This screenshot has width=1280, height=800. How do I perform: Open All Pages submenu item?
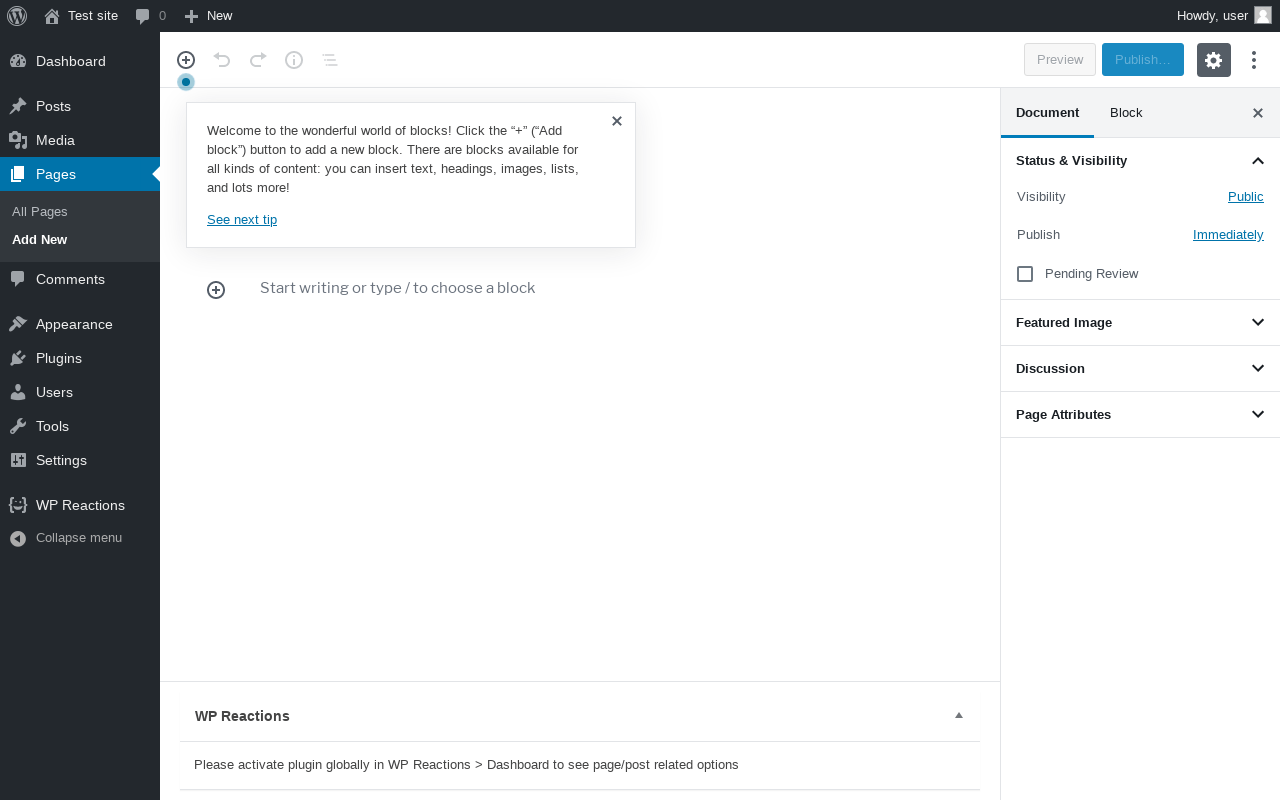(40, 212)
